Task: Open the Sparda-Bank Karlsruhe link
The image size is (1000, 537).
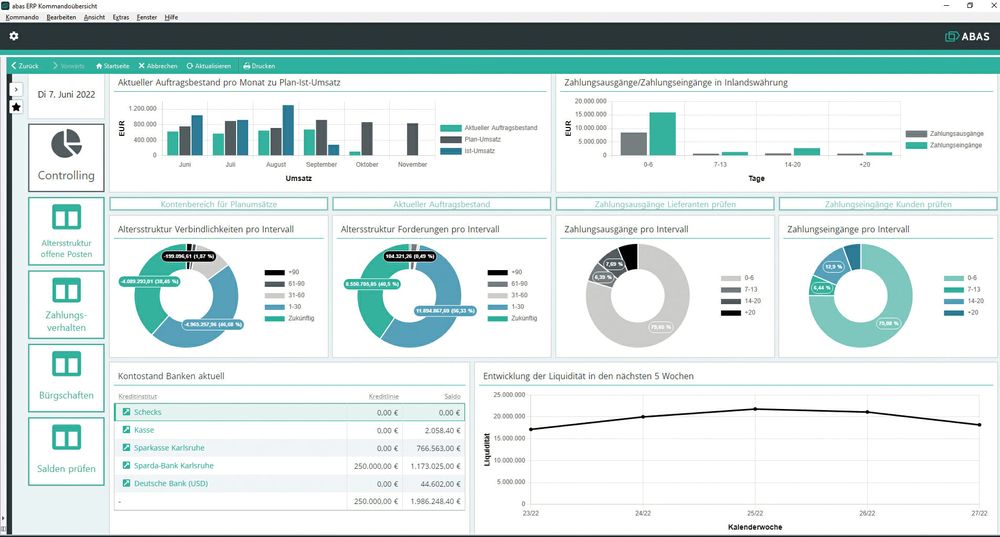Action: 173,466
